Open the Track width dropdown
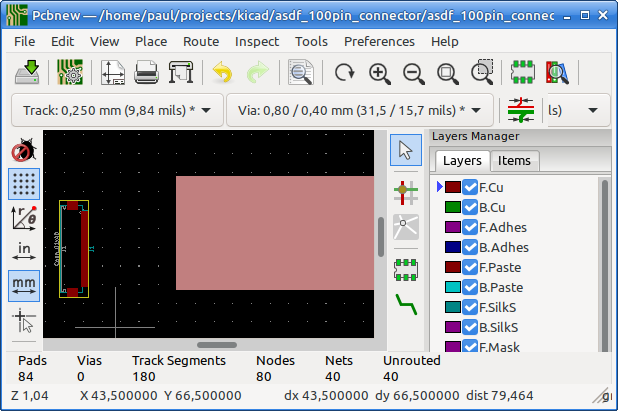Screen dimensions: 618x411 [117, 110]
